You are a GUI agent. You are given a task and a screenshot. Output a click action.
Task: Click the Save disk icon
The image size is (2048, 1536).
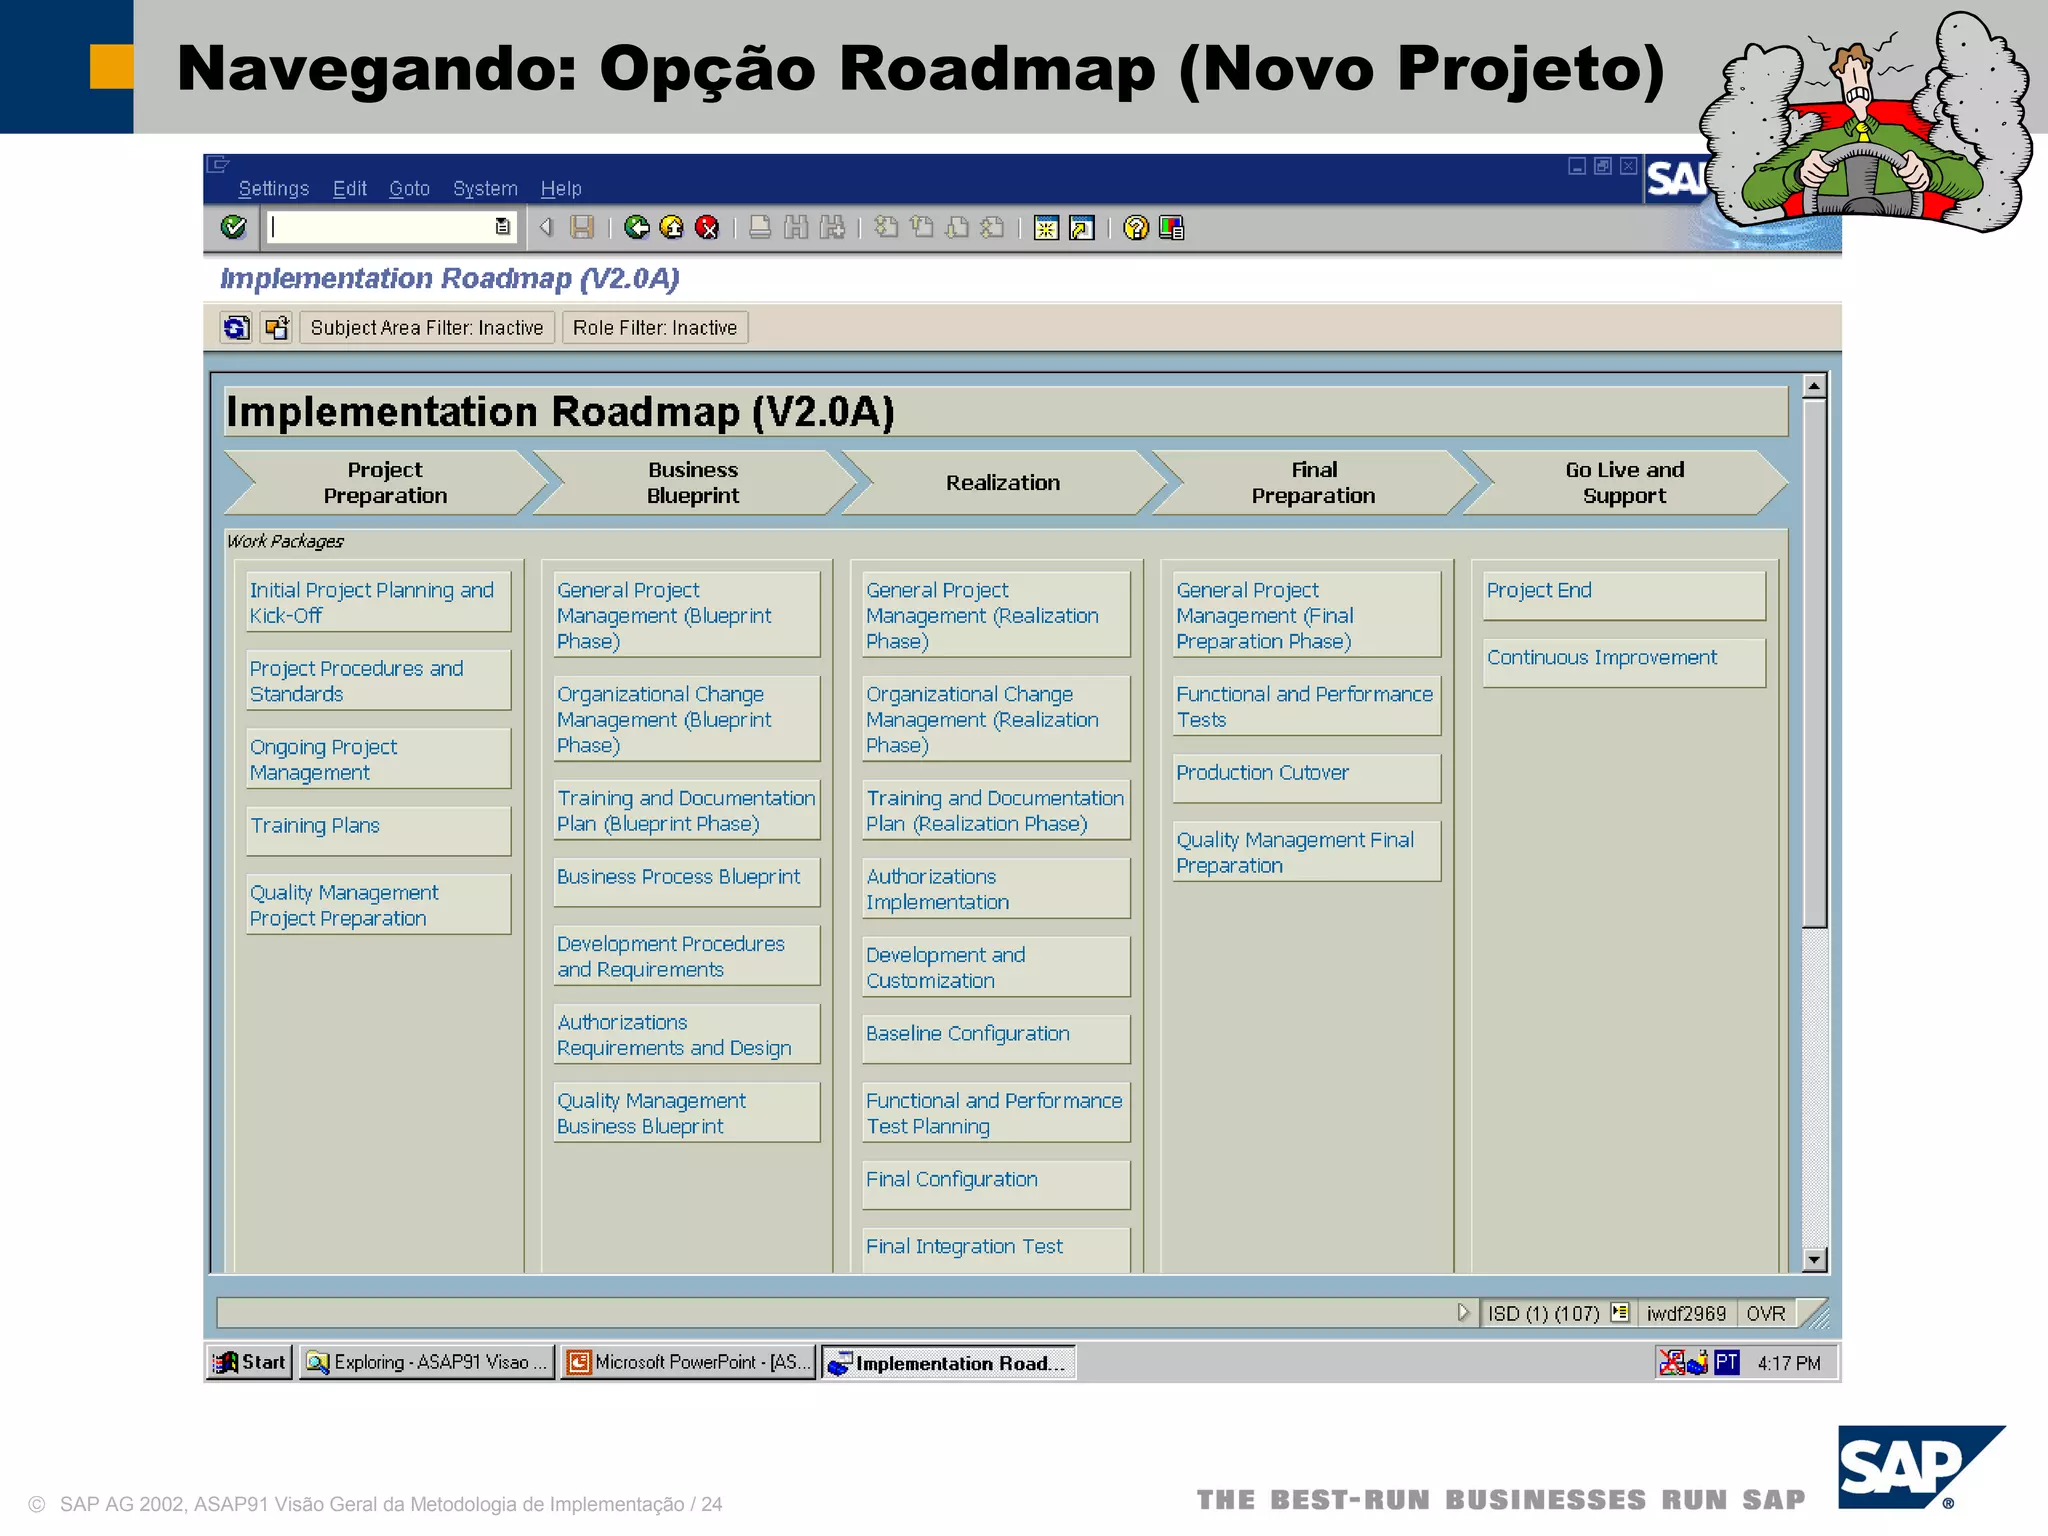pyautogui.click(x=581, y=228)
